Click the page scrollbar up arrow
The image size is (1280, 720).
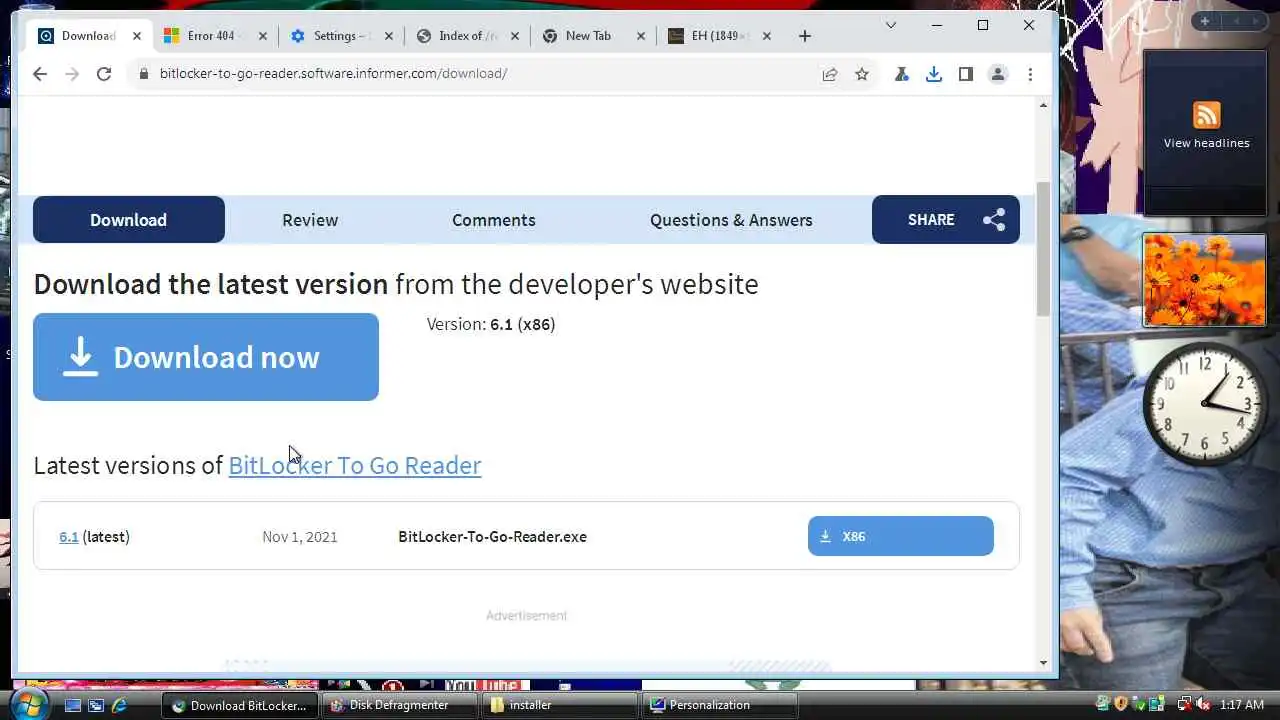point(1043,106)
